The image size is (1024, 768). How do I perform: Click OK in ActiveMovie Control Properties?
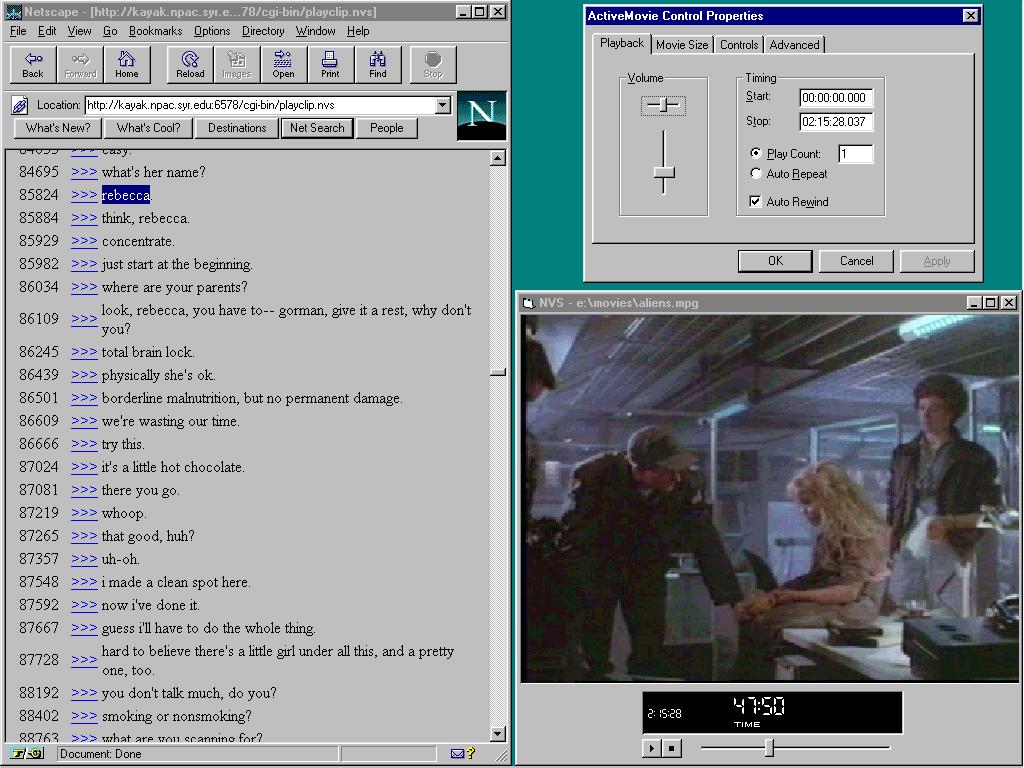(775, 261)
